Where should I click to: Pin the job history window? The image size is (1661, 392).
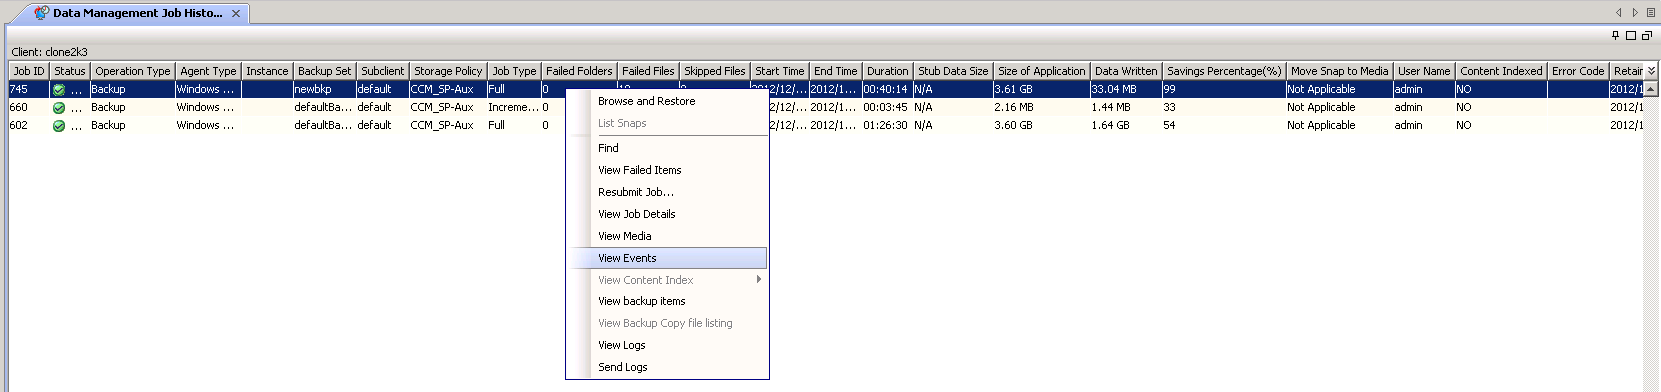pyautogui.click(x=1615, y=35)
